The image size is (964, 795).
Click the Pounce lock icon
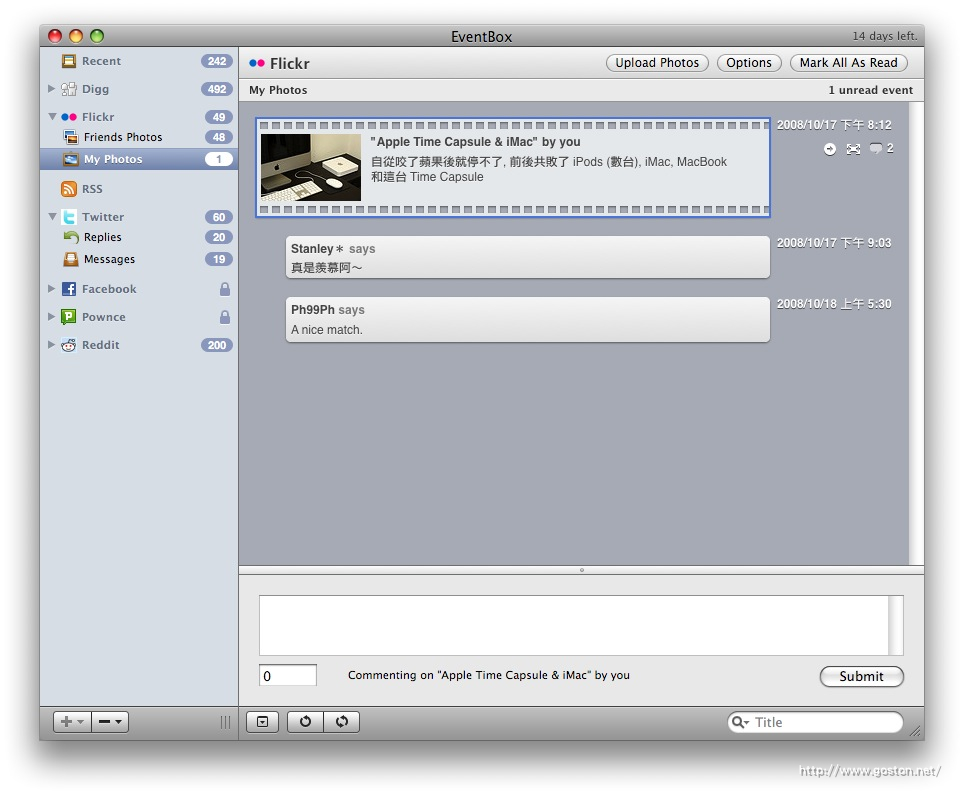pos(225,317)
